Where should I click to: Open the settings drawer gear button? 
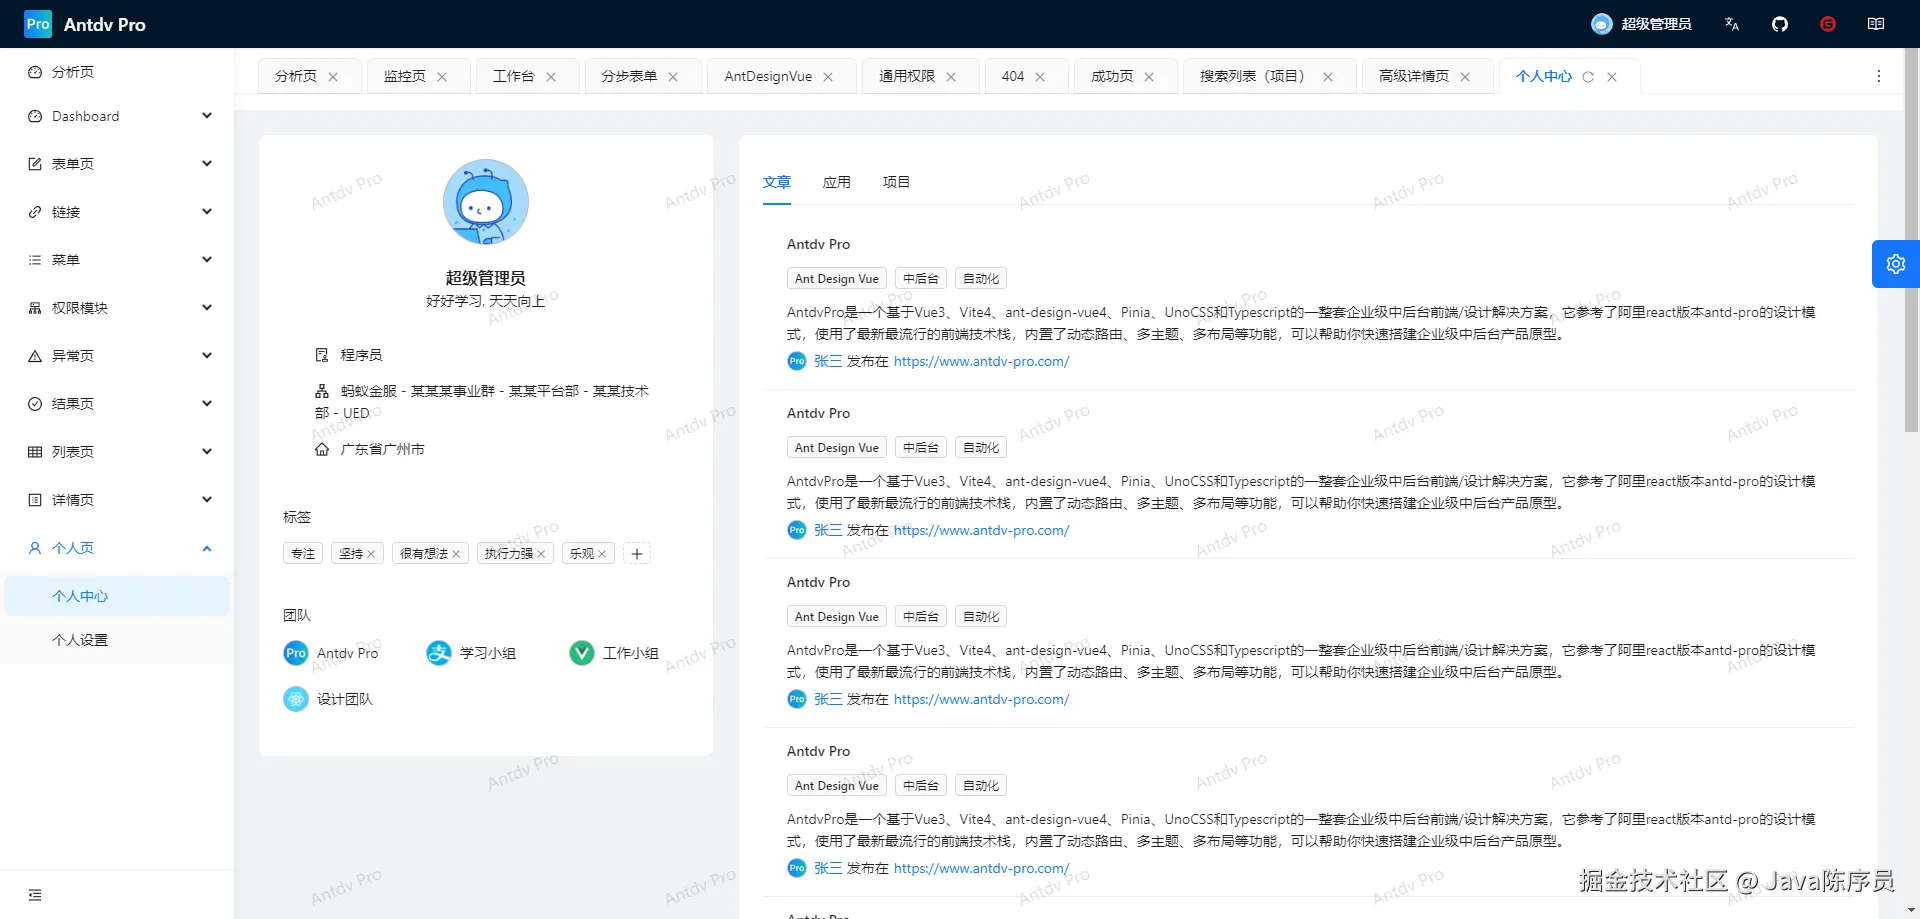coord(1896,264)
